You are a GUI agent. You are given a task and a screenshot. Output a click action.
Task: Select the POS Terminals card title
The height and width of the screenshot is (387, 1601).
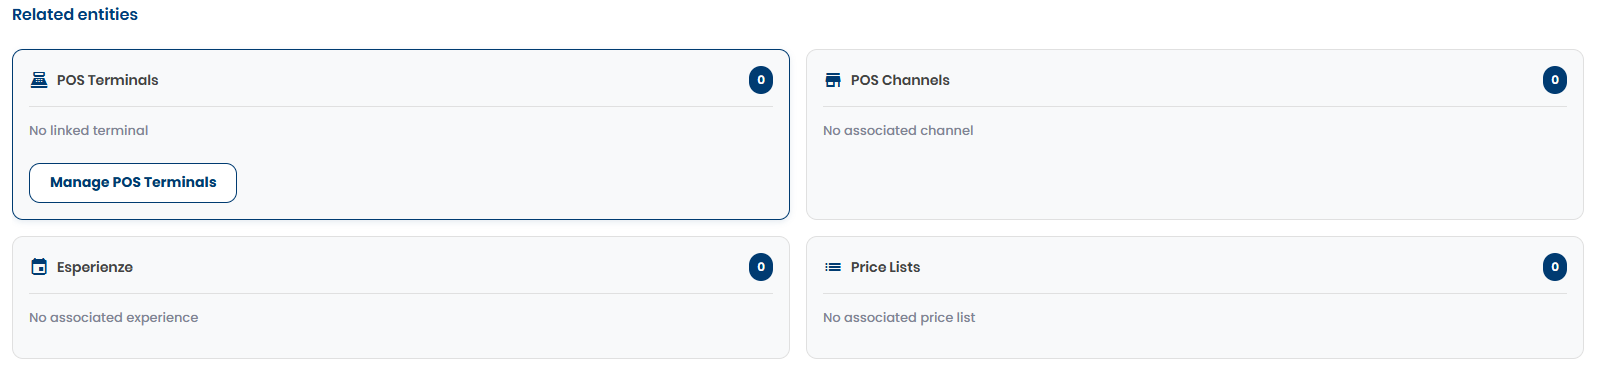[108, 80]
